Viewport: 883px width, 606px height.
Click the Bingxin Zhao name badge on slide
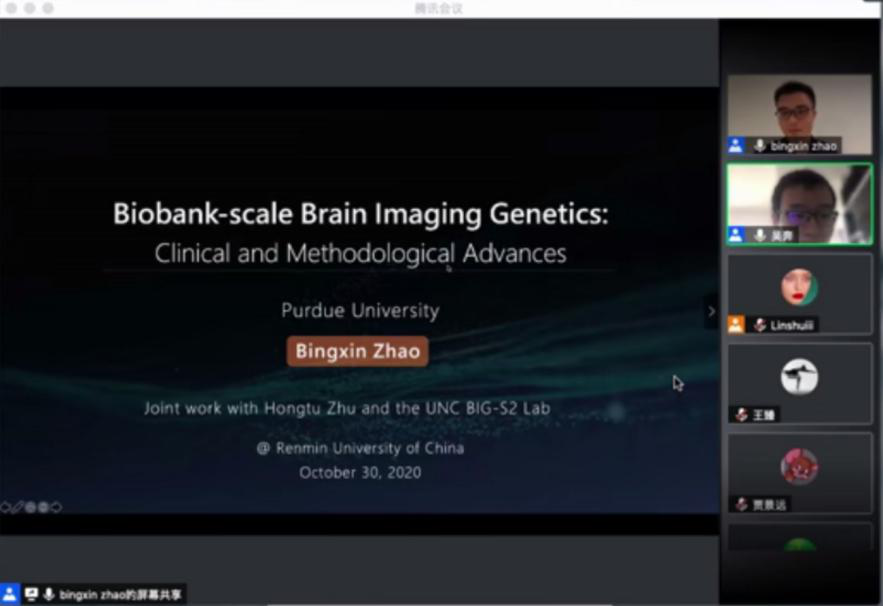coord(359,351)
